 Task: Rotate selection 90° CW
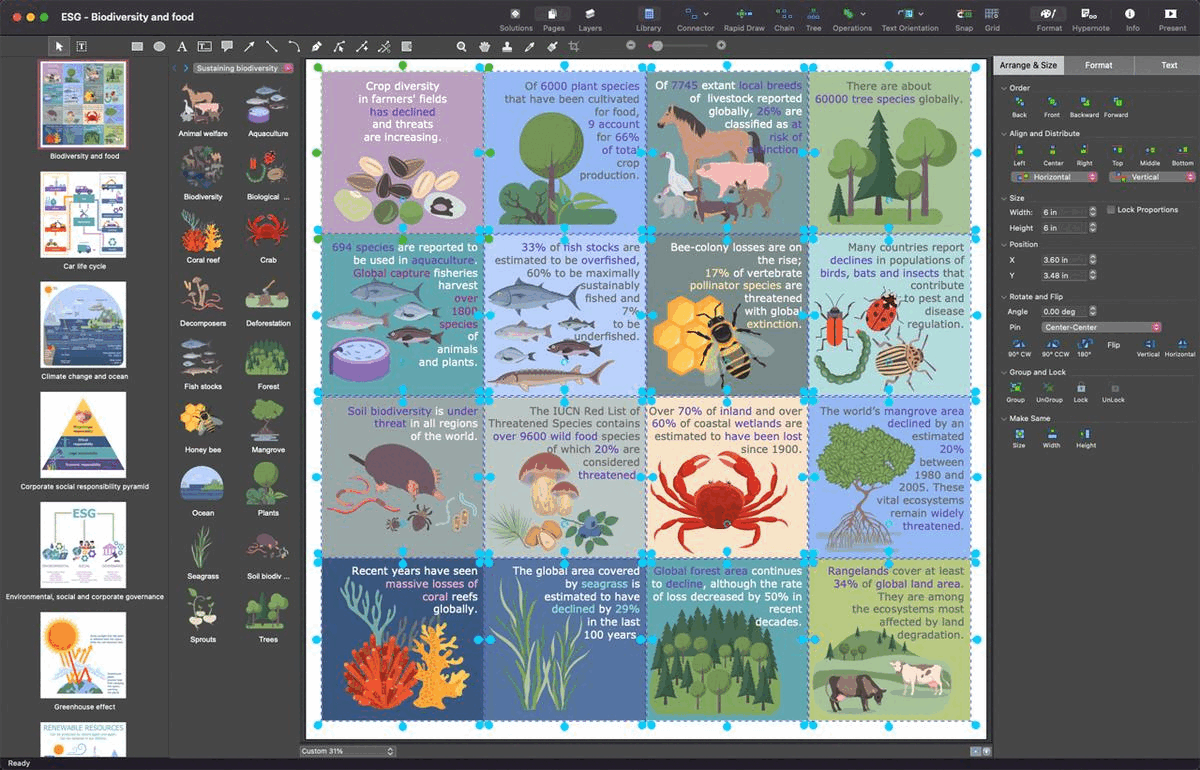click(1019, 343)
